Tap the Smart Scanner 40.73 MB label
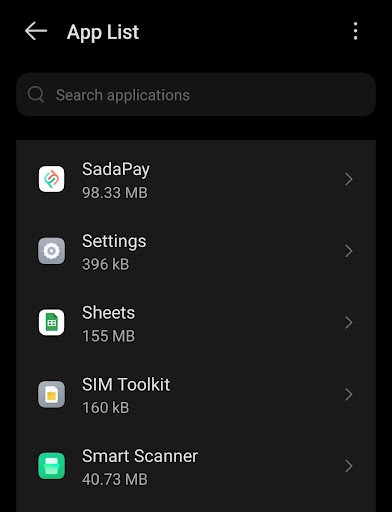 coord(115,480)
